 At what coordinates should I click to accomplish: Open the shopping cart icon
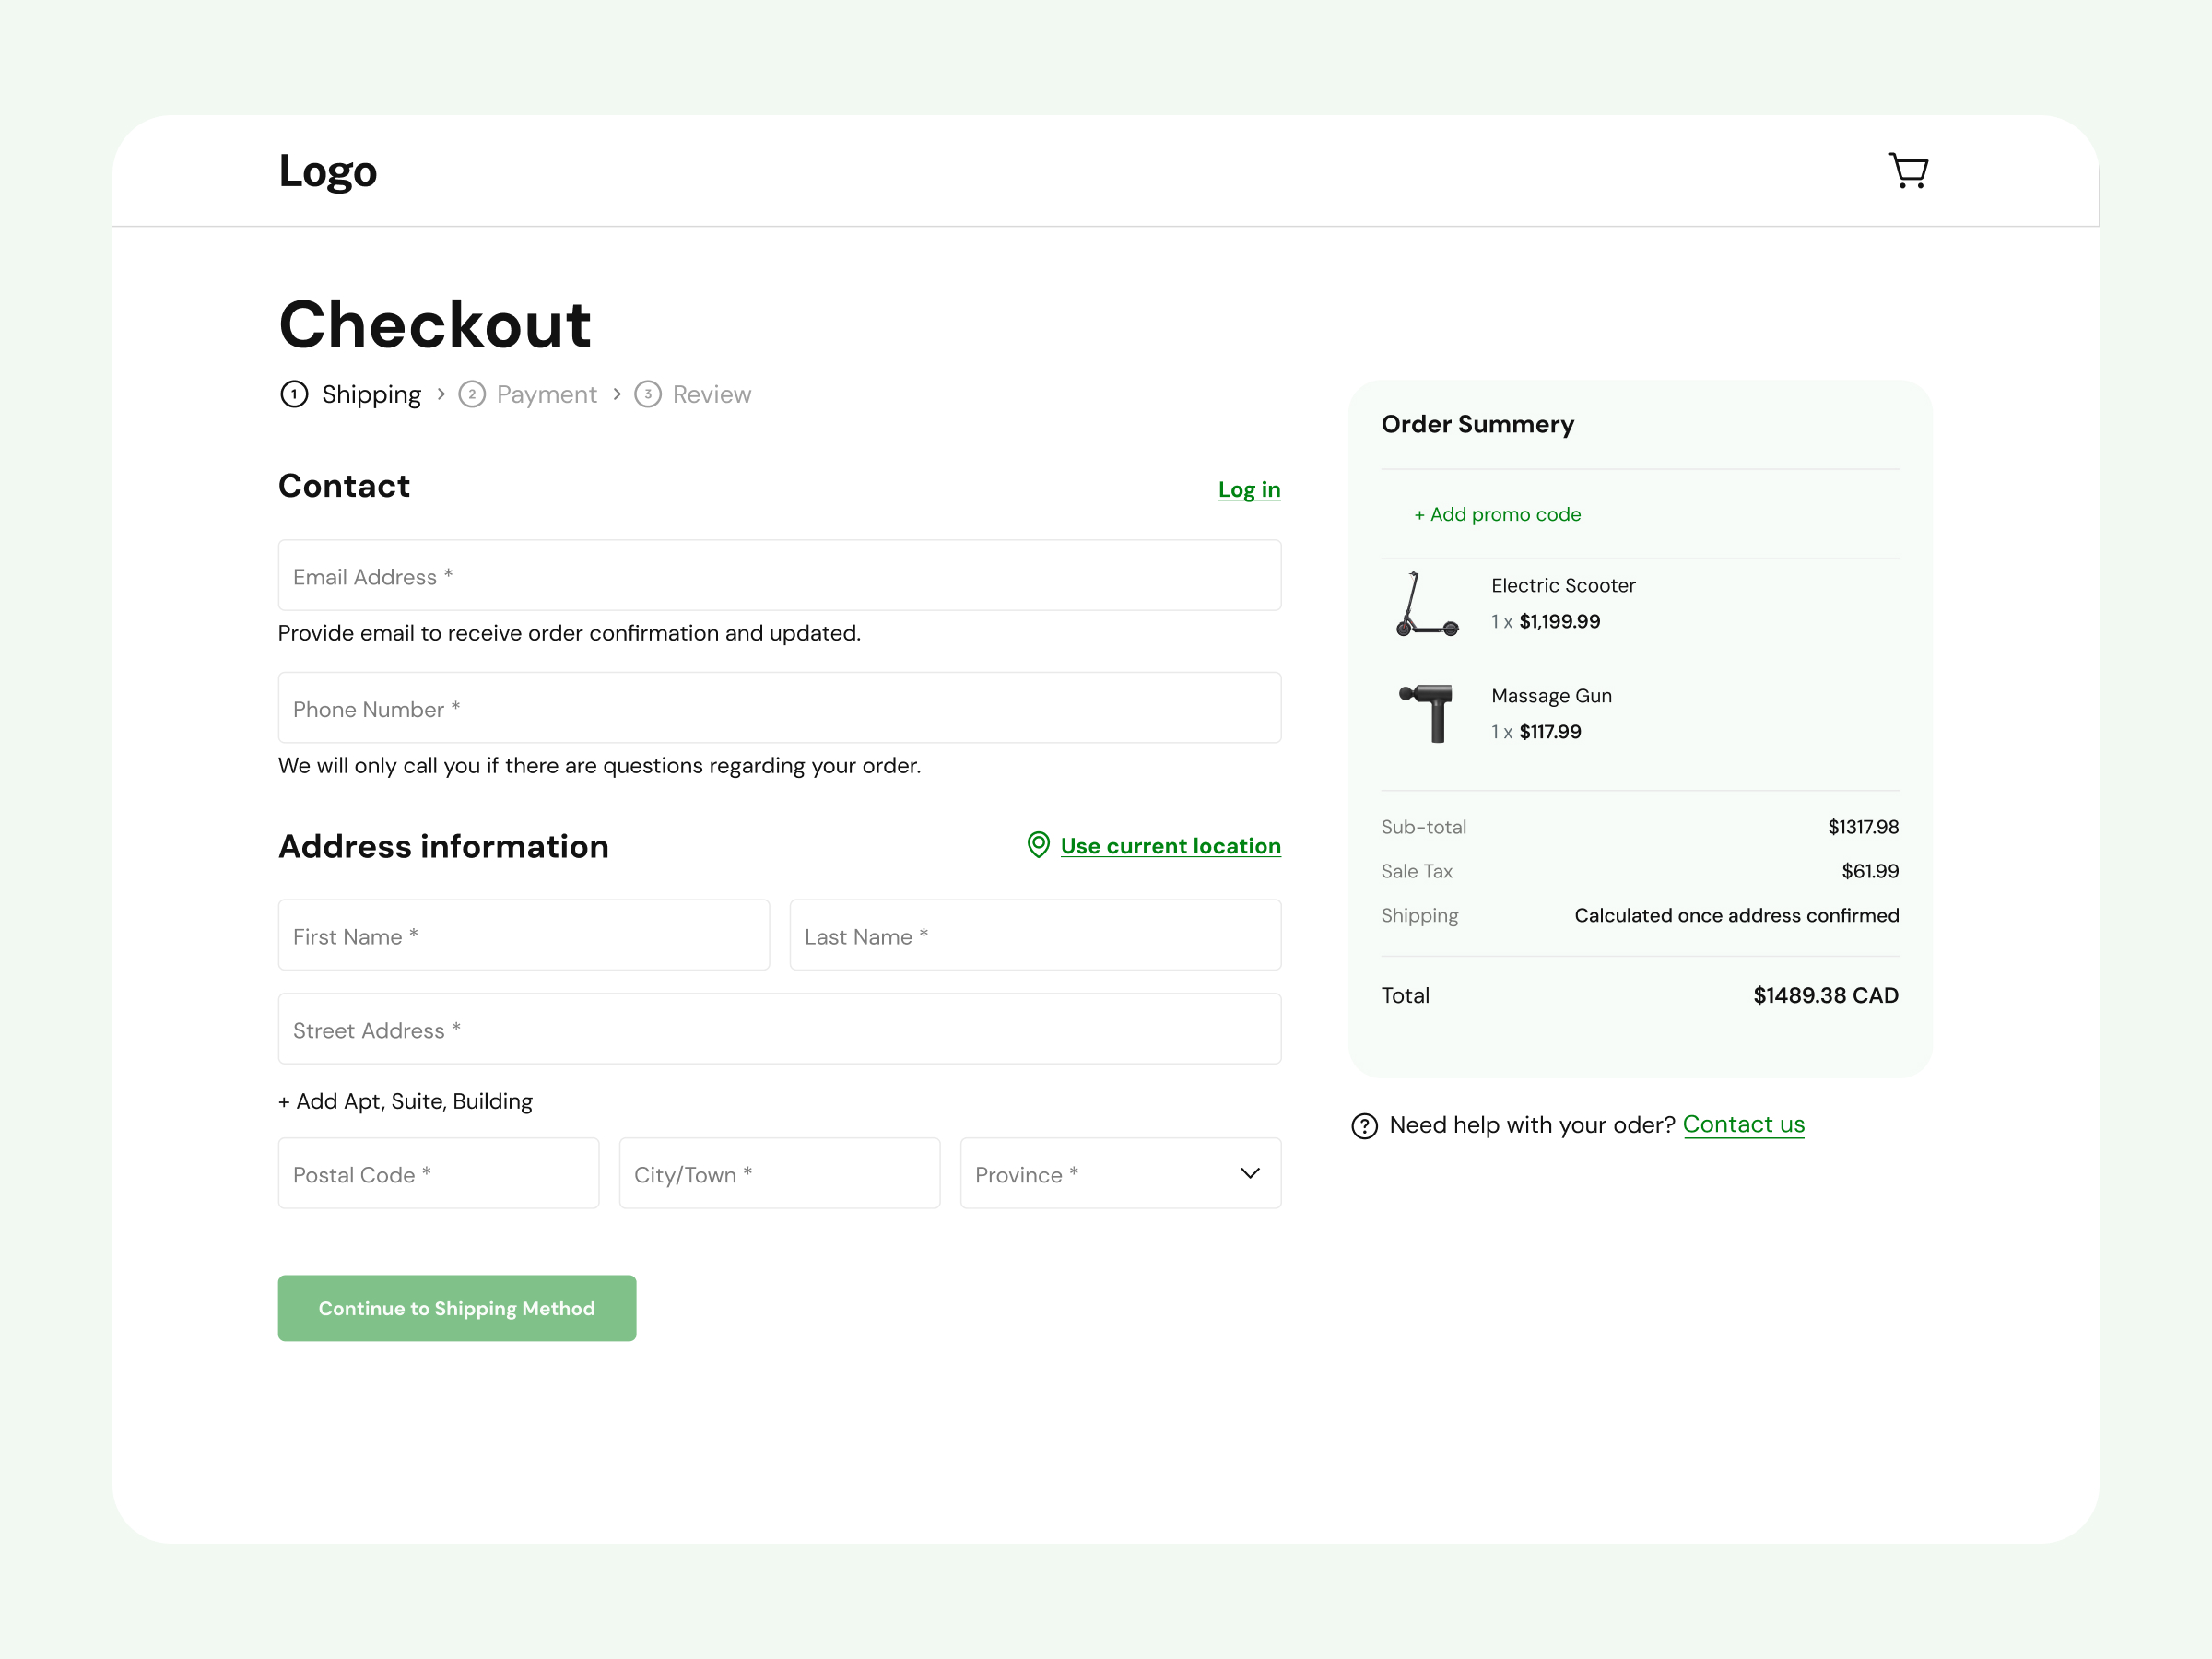[1908, 171]
